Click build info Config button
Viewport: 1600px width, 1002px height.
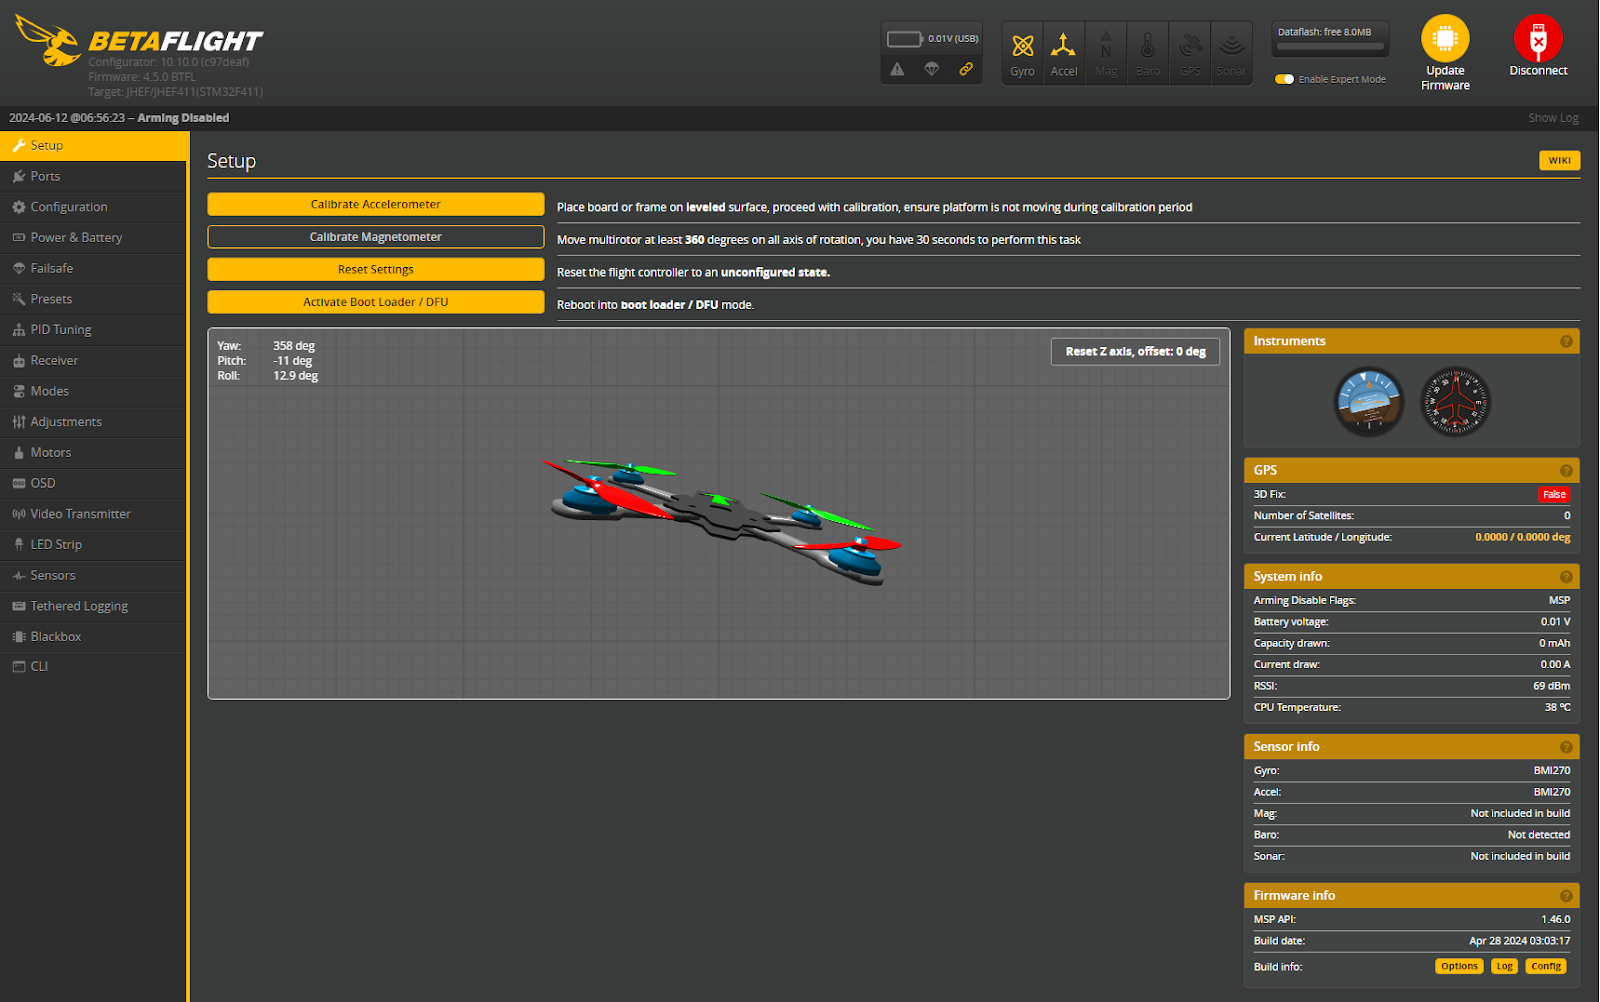pos(1546,967)
